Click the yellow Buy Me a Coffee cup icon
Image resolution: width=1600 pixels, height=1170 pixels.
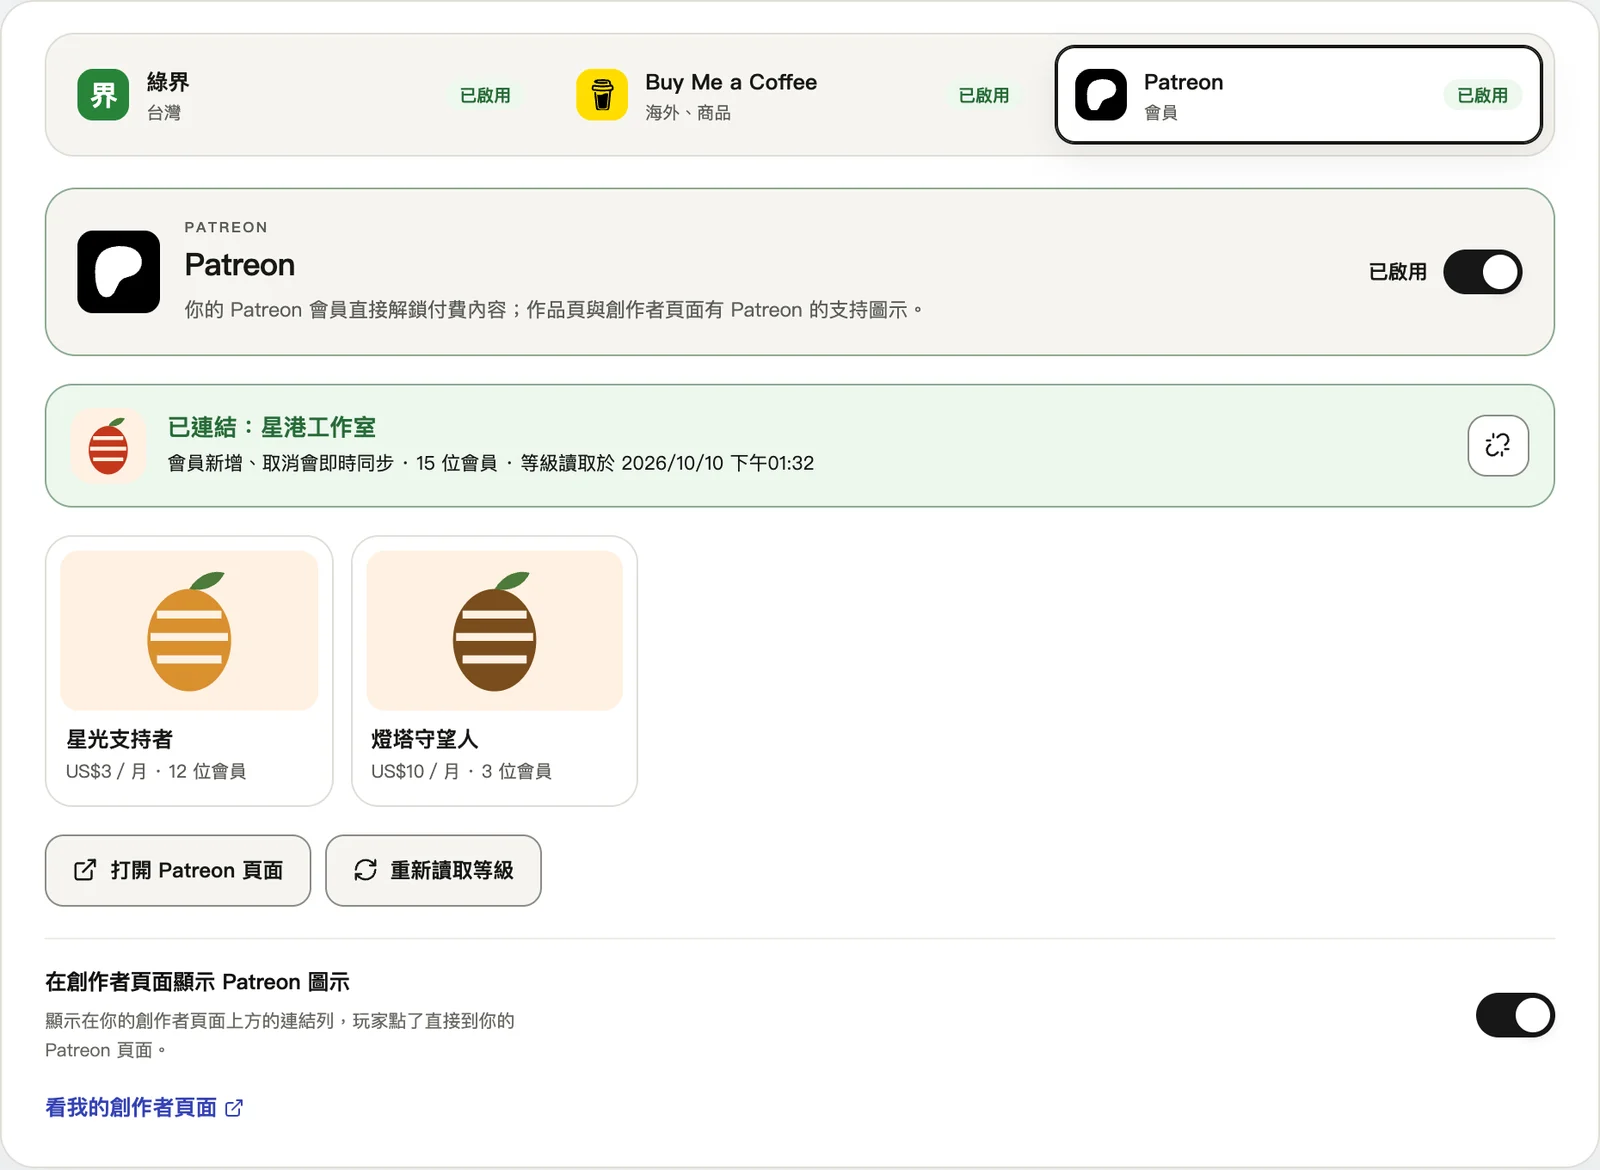pyautogui.click(x=602, y=95)
